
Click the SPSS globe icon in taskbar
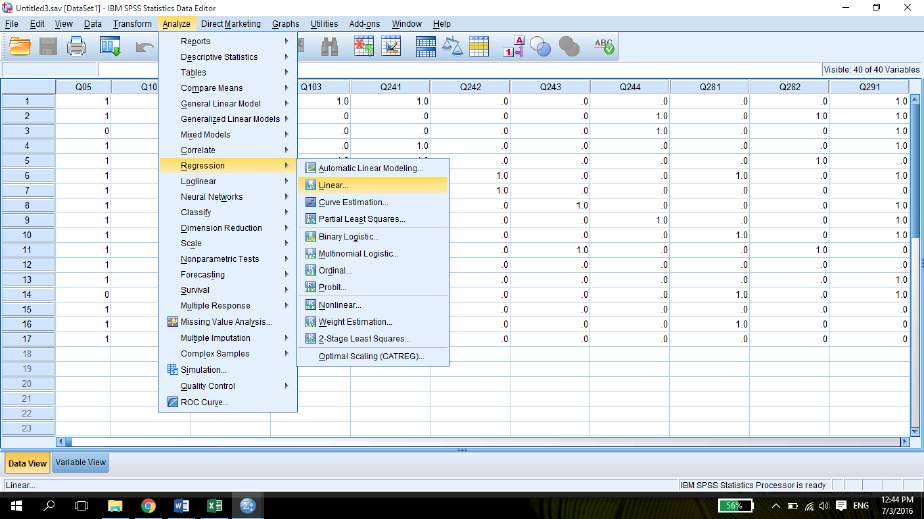pyautogui.click(x=248, y=505)
